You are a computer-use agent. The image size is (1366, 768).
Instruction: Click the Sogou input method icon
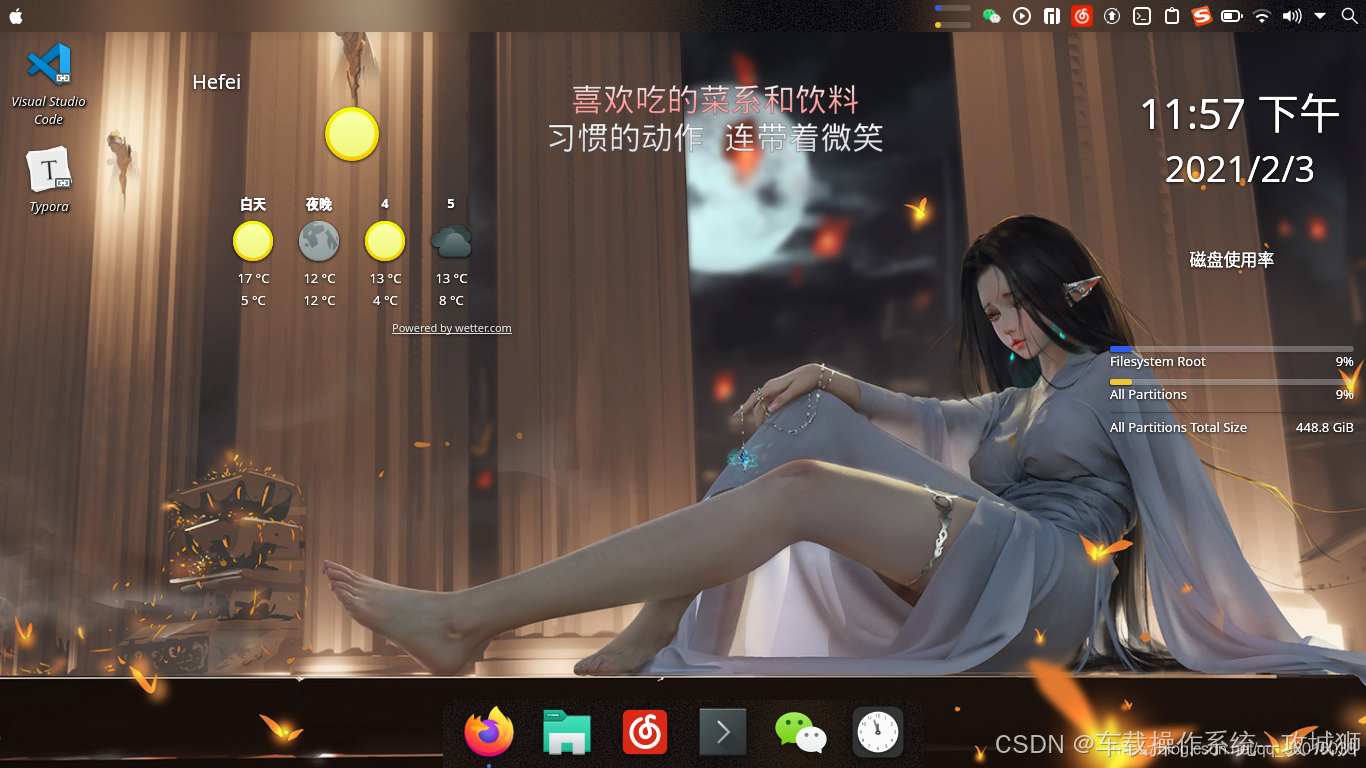click(1201, 16)
